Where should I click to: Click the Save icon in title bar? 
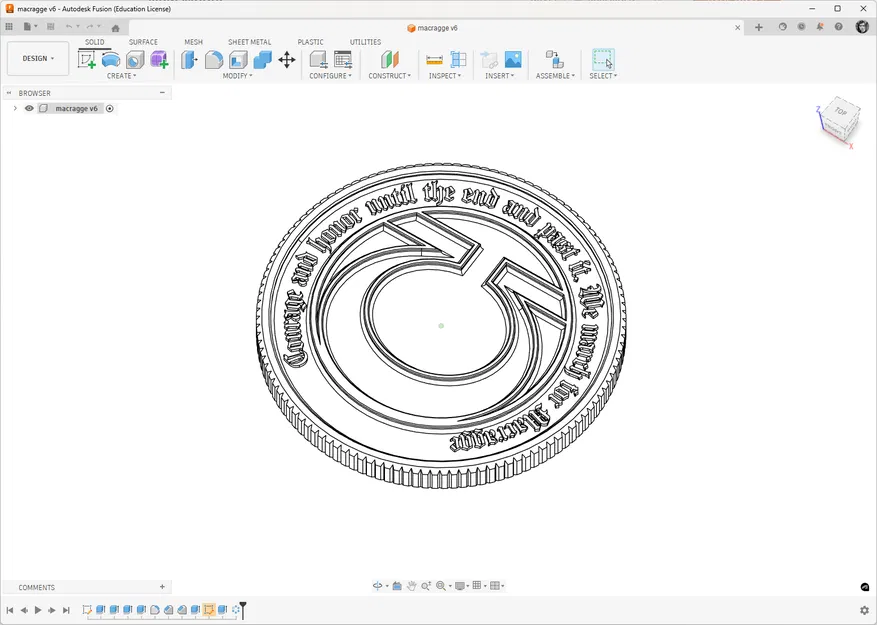tap(50, 27)
